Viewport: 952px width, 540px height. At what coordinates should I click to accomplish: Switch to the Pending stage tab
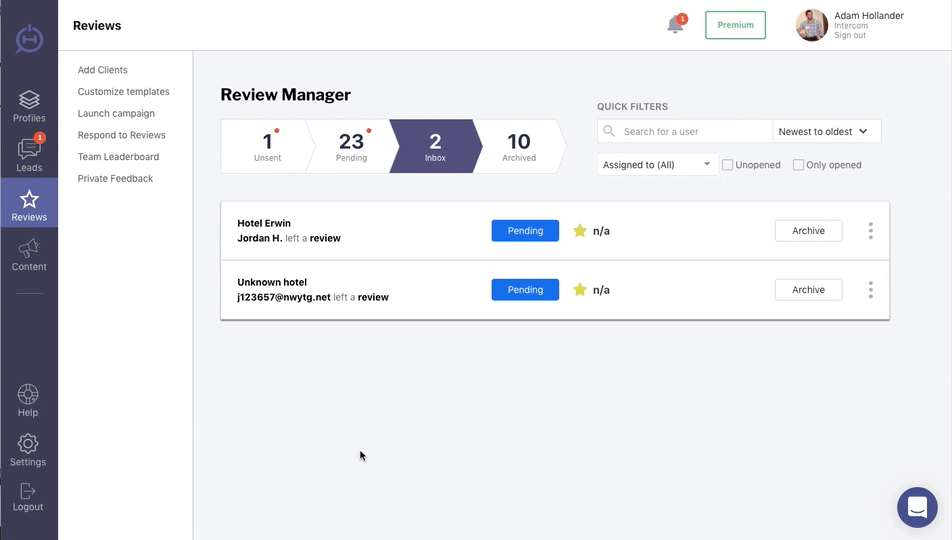pyautogui.click(x=352, y=146)
